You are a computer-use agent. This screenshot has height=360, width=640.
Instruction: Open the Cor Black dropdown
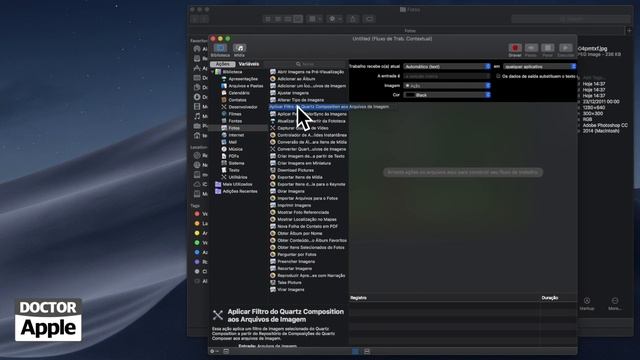447,95
